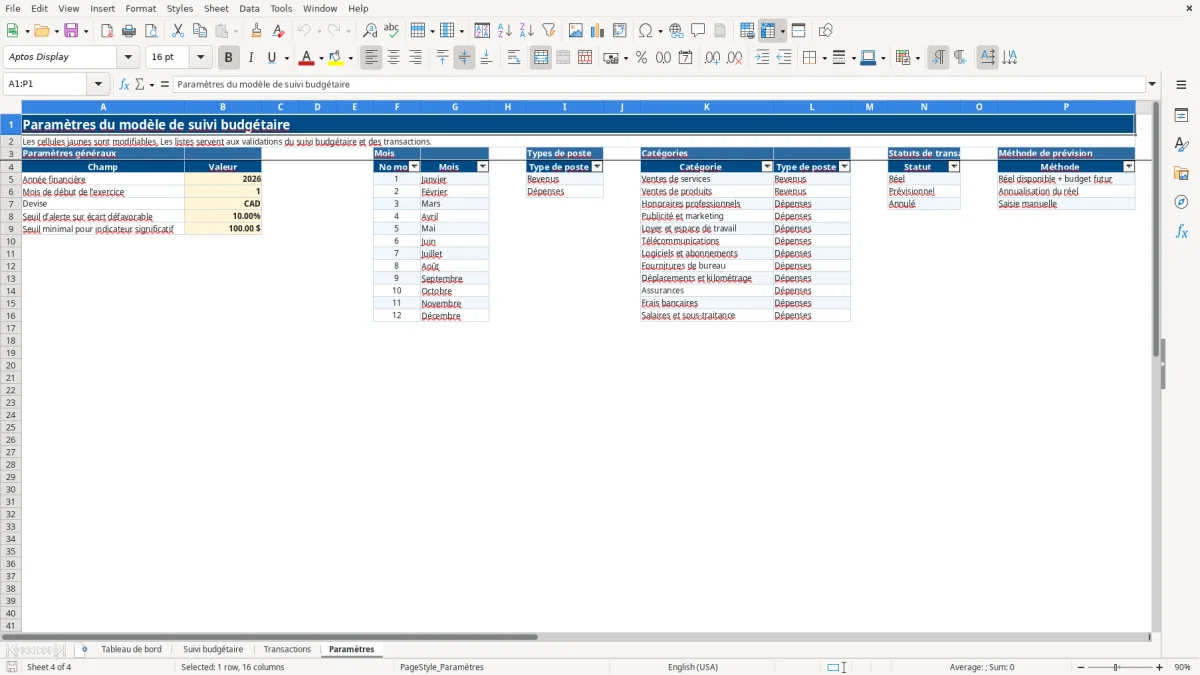Click the Format as Percent icon
The height and width of the screenshot is (675, 1200).
(641, 58)
